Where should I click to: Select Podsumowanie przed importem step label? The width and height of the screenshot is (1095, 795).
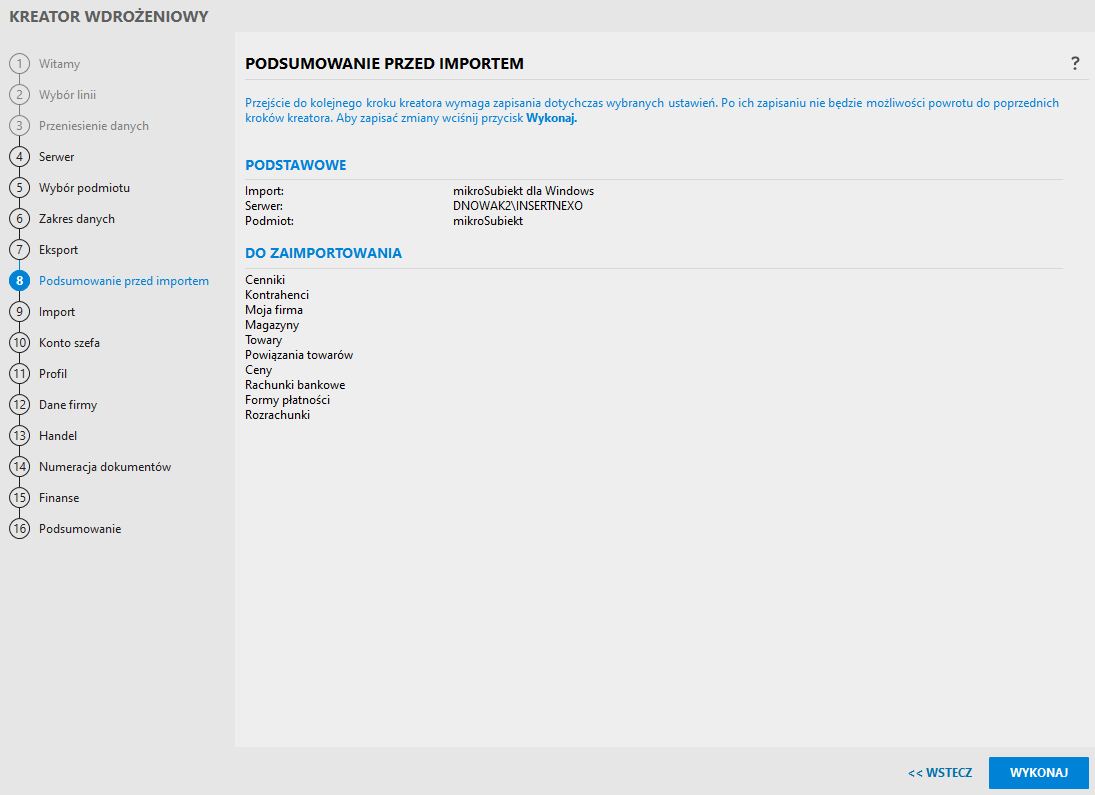(124, 281)
